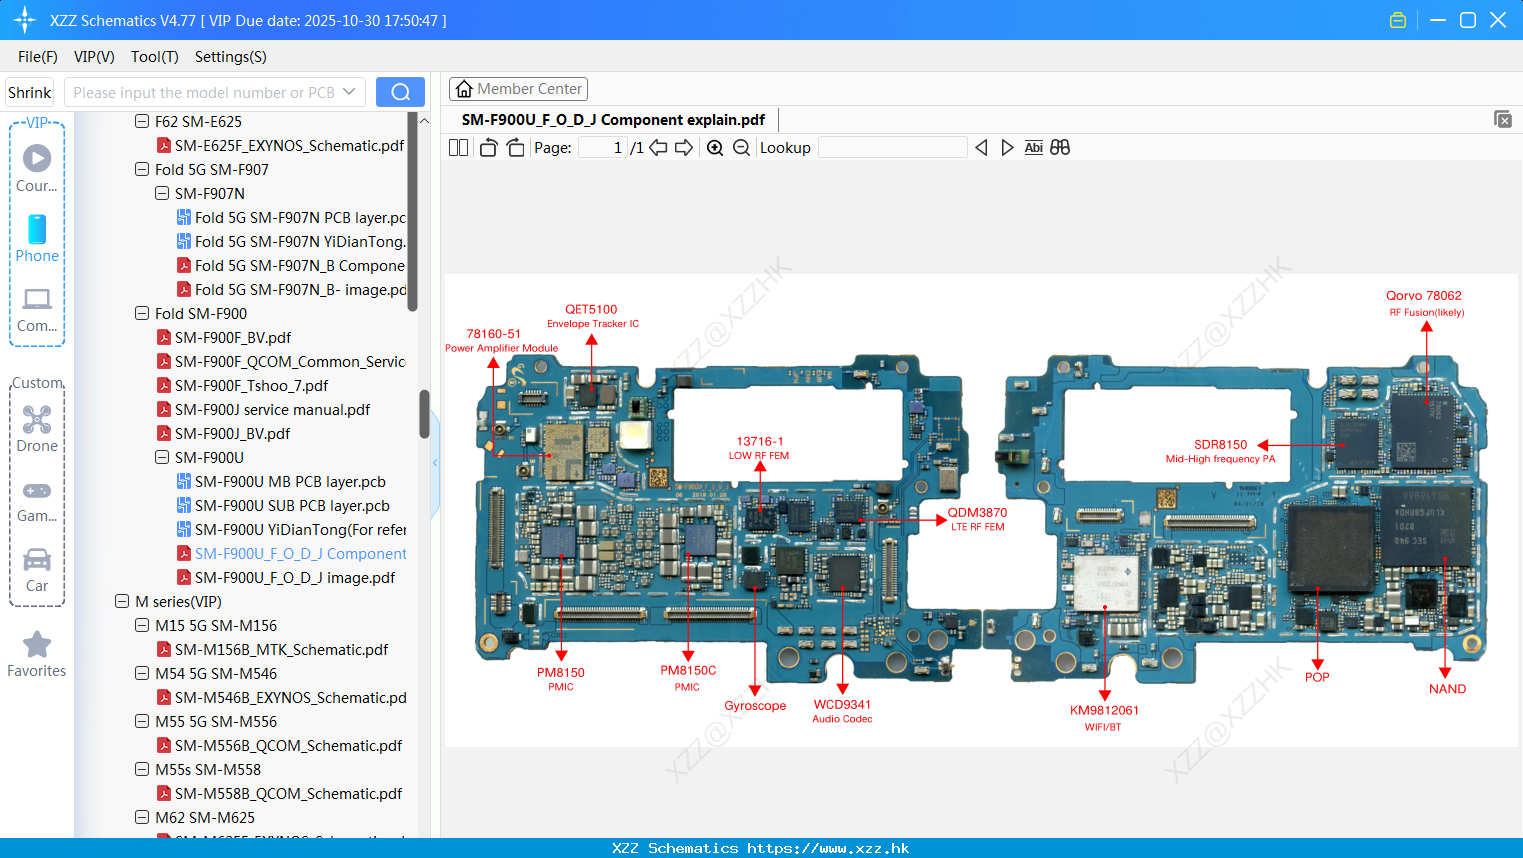Open SM-F900J service manual.pdf
Image resolution: width=1523 pixels, height=858 pixels.
tap(263, 410)
